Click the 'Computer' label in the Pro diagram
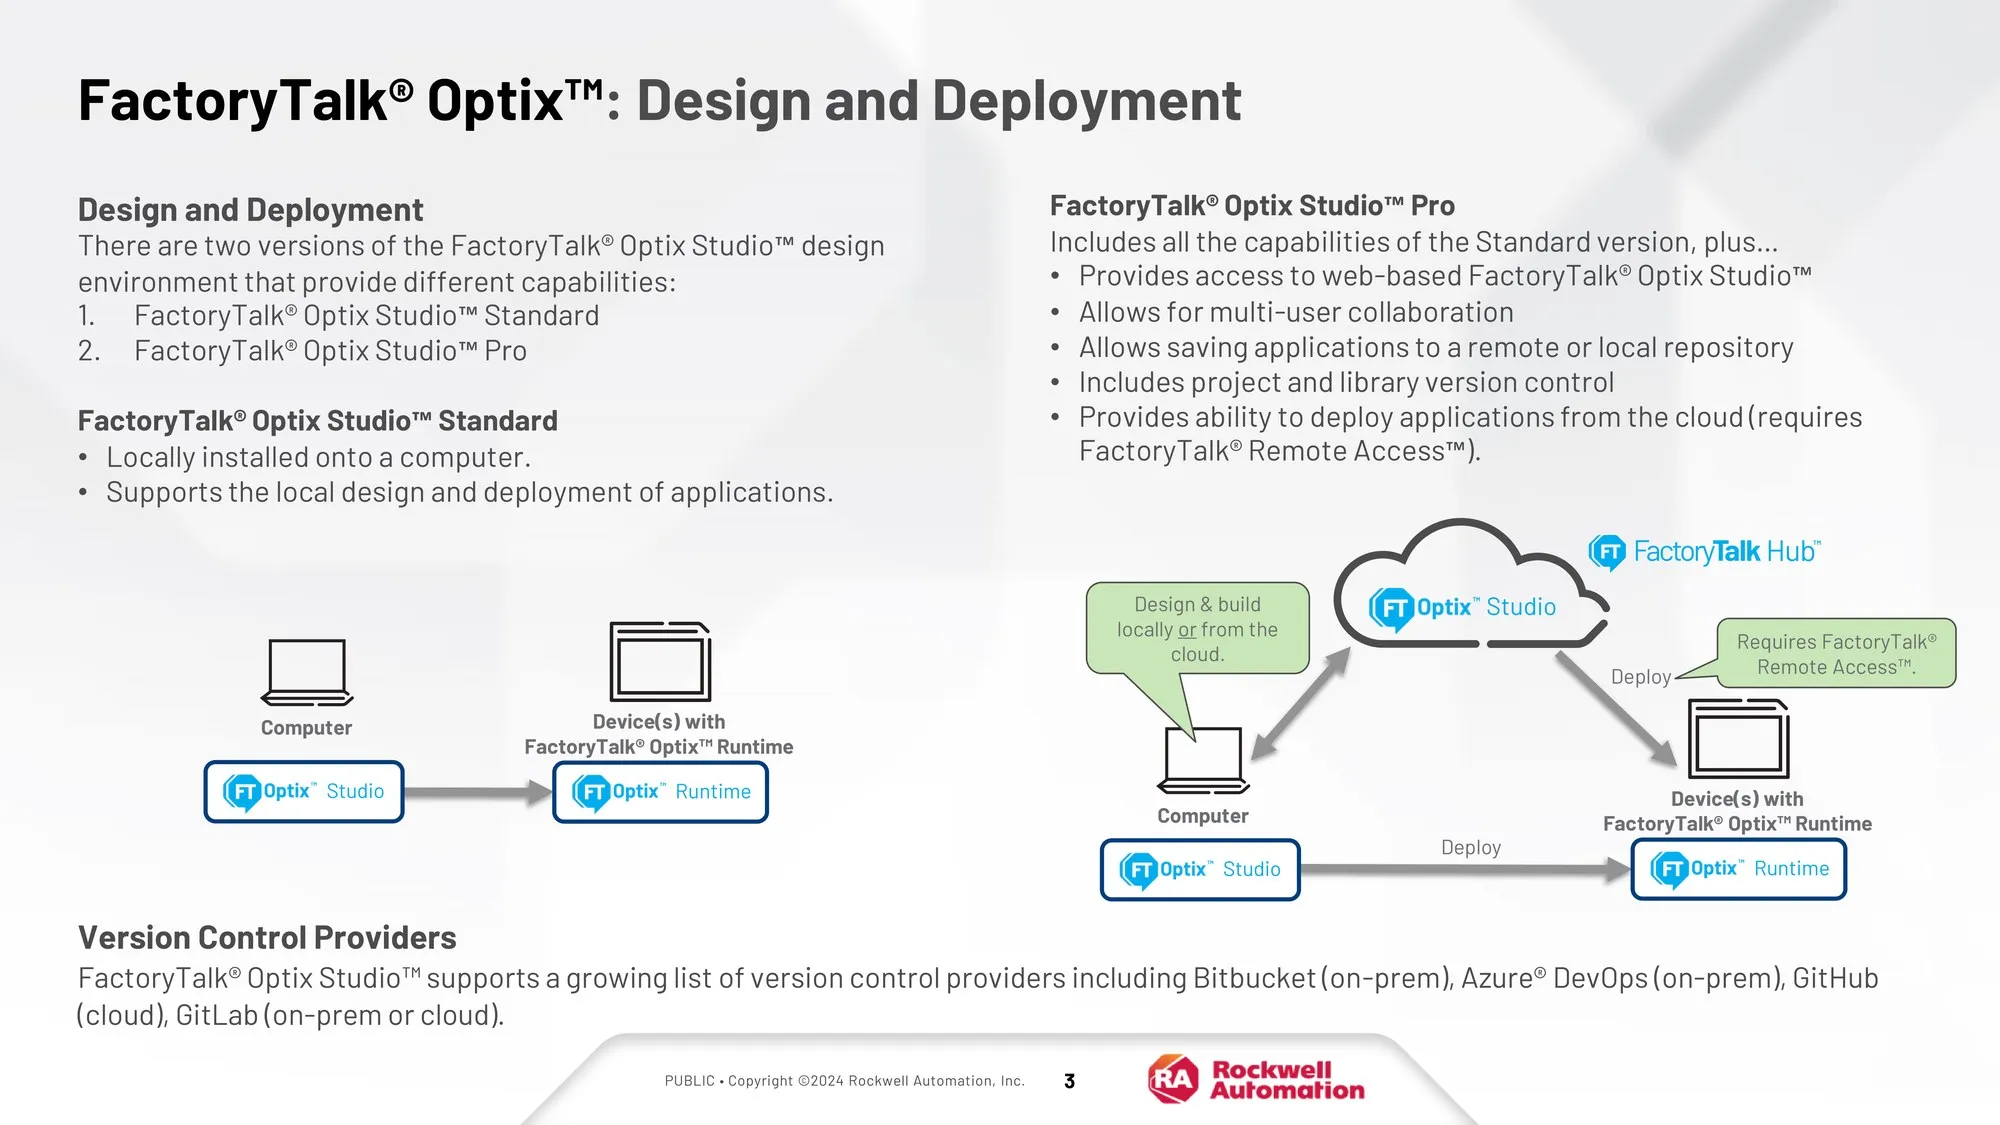2000x1125 pixels. [1203, 816]
